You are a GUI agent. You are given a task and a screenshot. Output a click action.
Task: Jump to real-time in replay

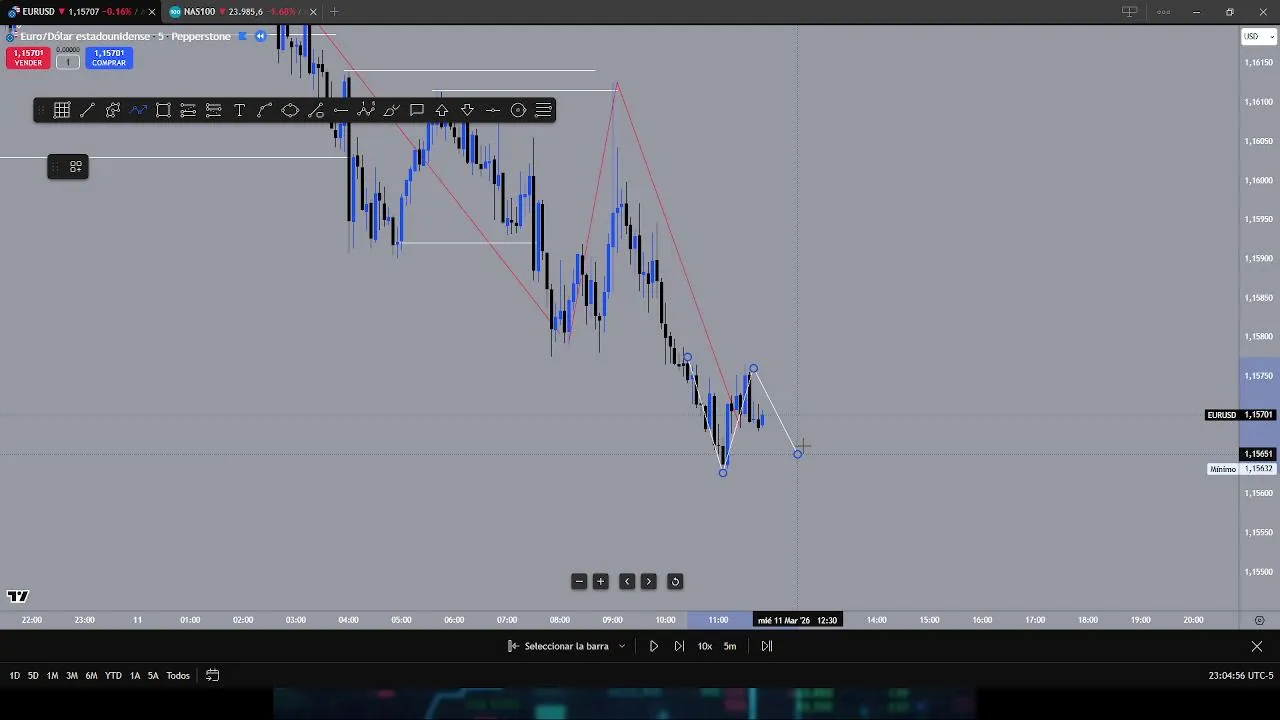coord(767,646)
